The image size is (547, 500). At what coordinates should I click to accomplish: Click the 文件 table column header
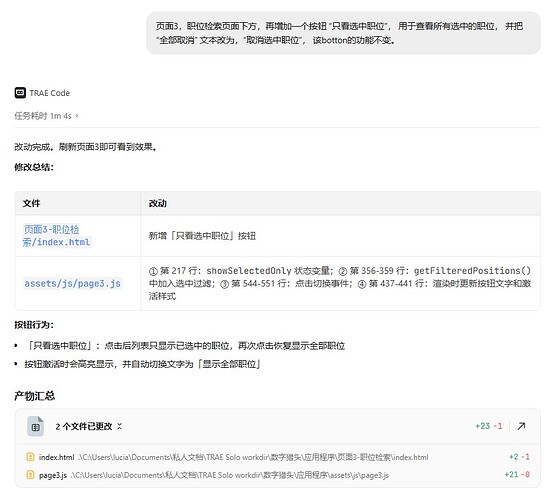tap(77, 203)
